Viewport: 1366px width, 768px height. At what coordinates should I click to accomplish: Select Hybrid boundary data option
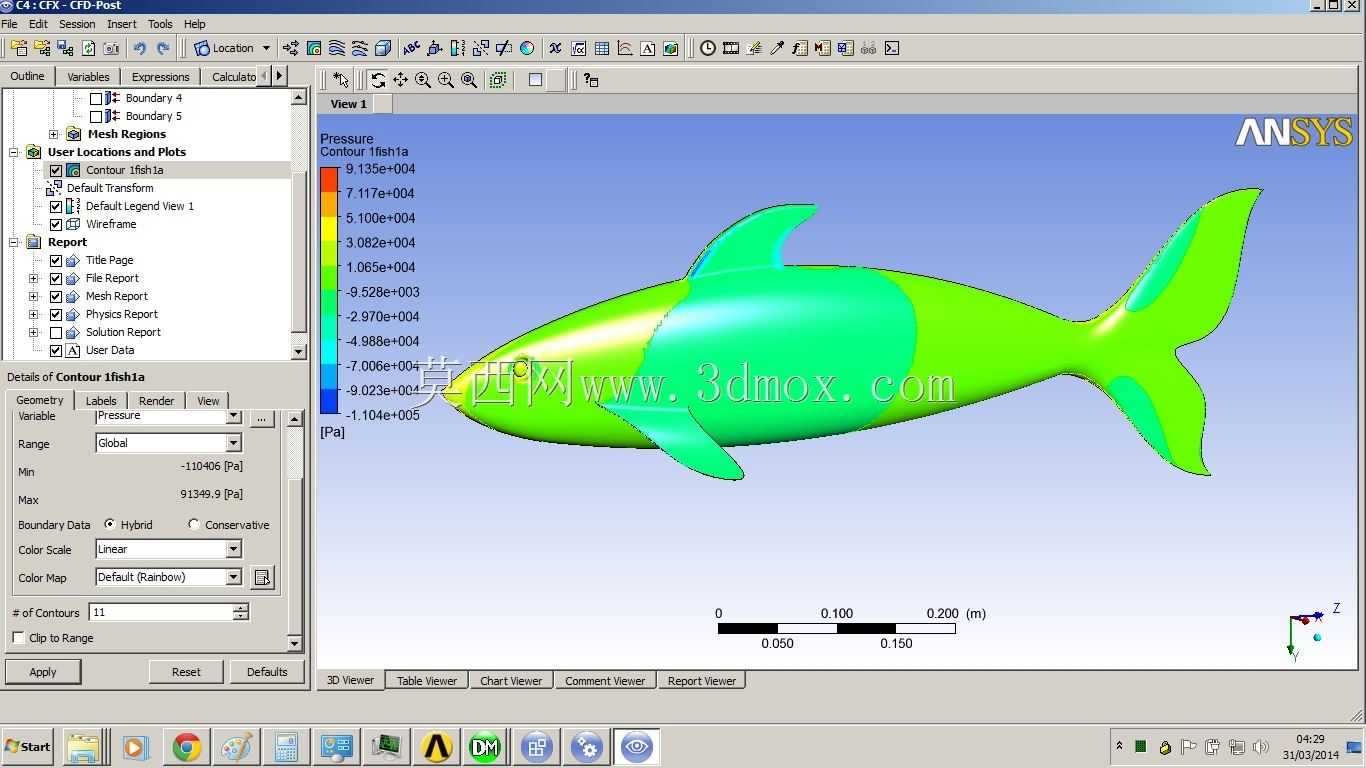pyautogui.click(x=110, y=524)
